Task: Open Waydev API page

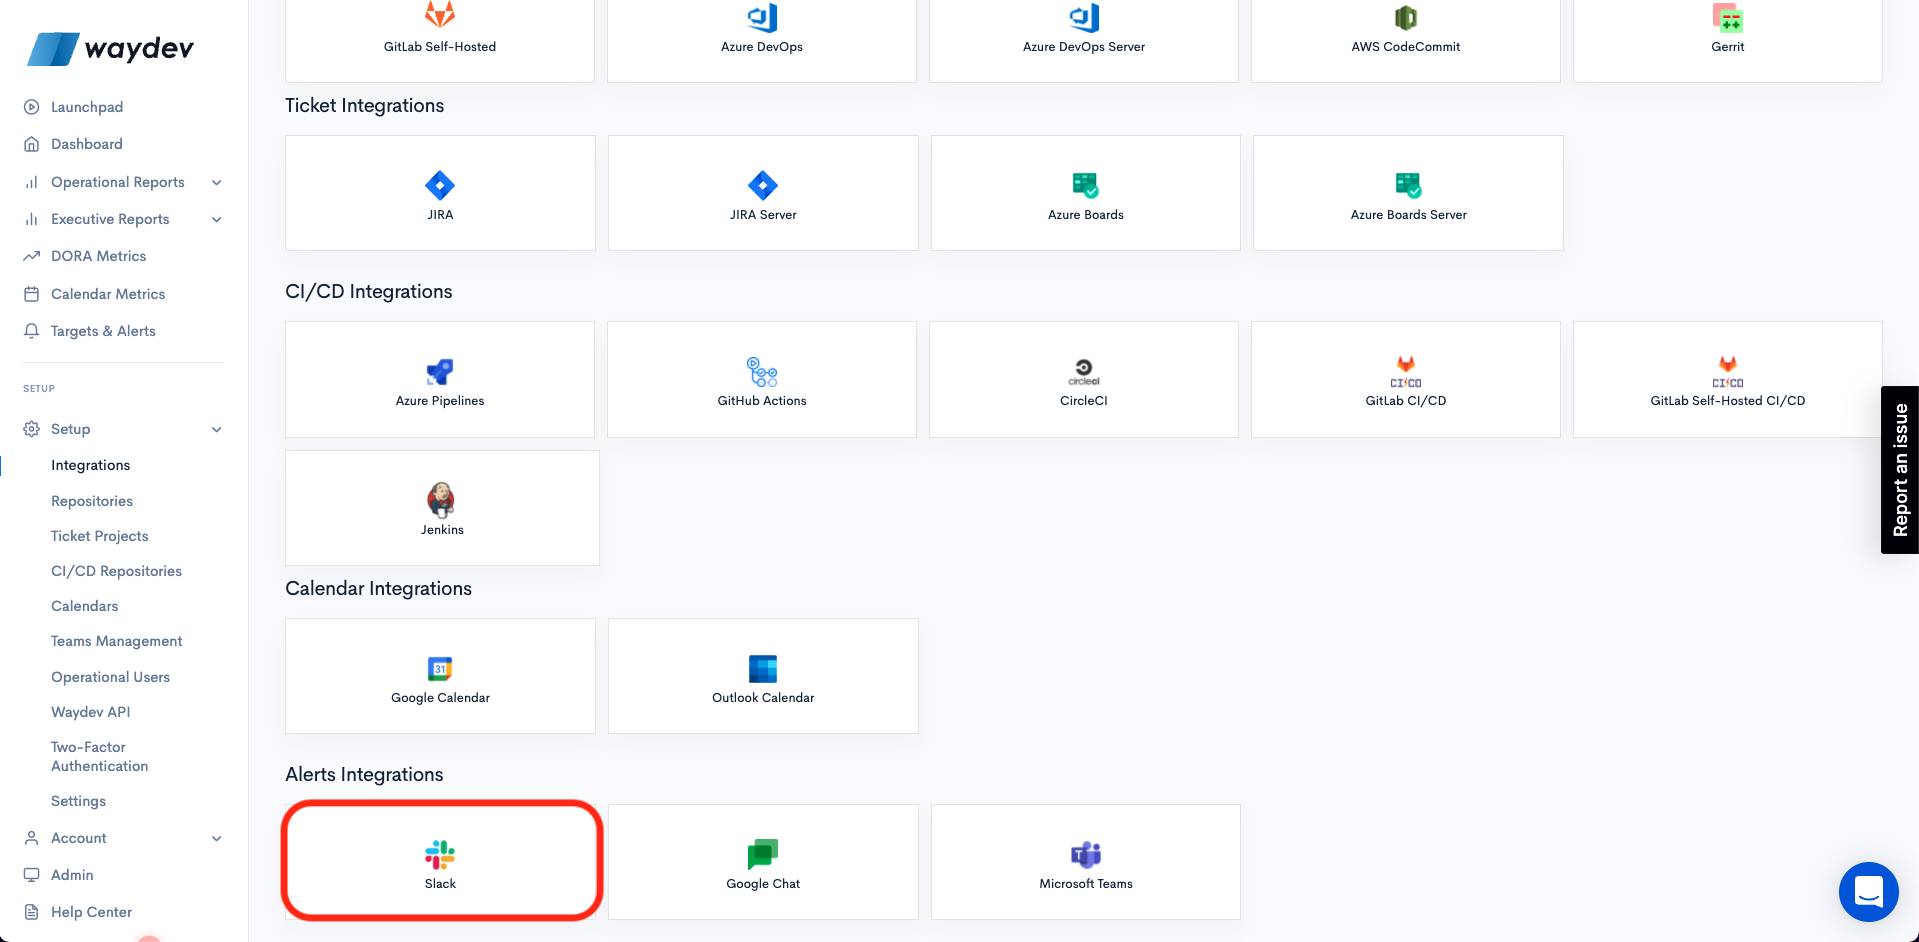Action: pyautogui.click(x=91, y=712)
